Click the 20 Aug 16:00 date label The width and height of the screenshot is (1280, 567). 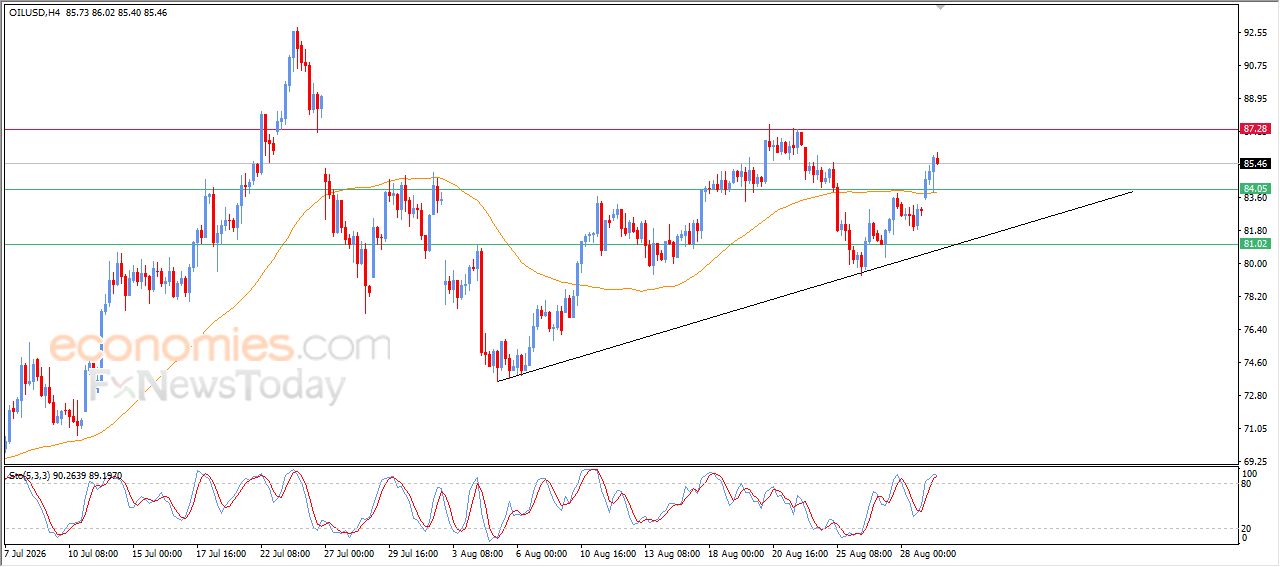(798, 552)
